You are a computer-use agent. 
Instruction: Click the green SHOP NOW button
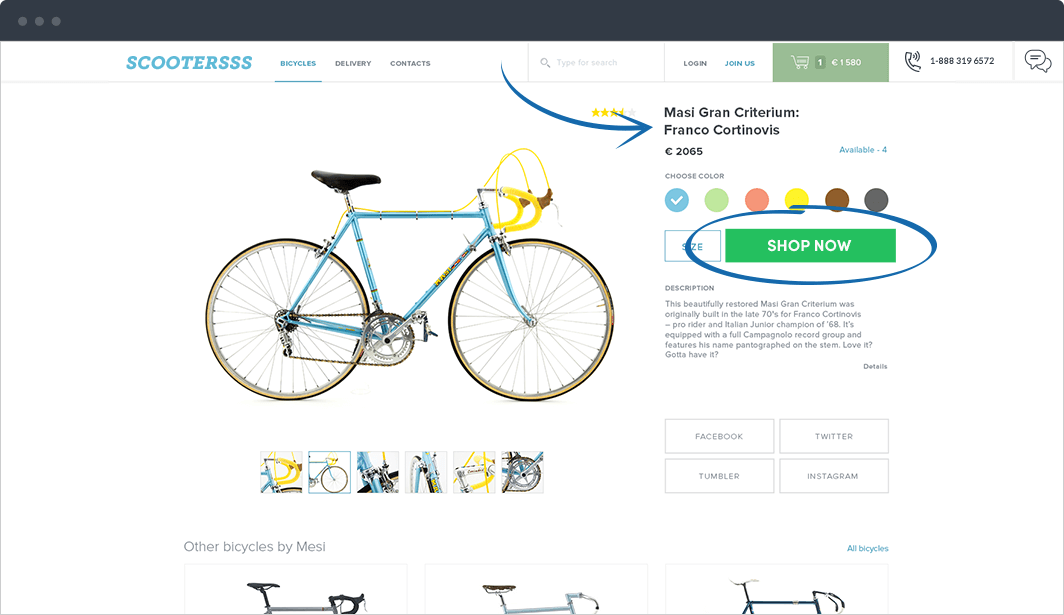[x=810, y=246]
